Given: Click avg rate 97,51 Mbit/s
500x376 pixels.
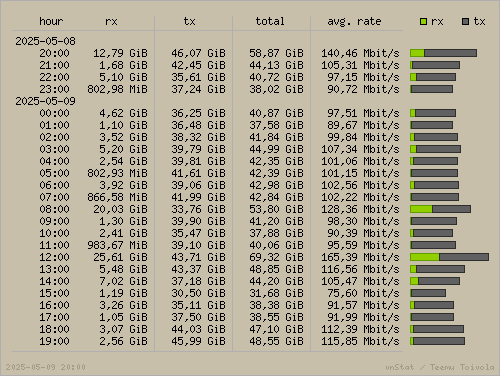Looking at the screenshot, I should tap(363, 113).
